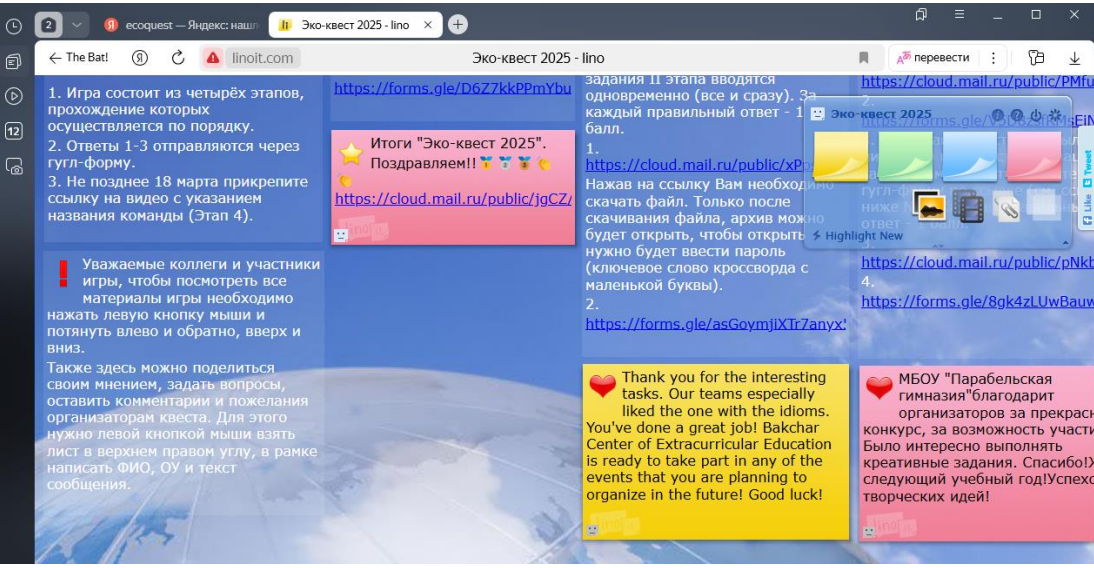Screen dimensions: 1094x568
Task: Open the bookmarks manager icon in title bar
Action: pyautogui.click(x=921, y=15)
